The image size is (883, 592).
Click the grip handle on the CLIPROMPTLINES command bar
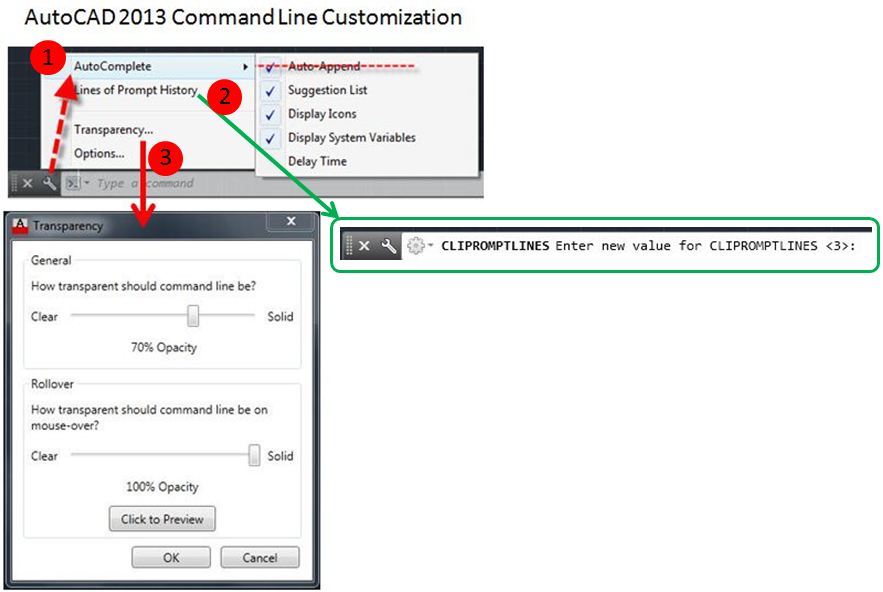point(348,245)
